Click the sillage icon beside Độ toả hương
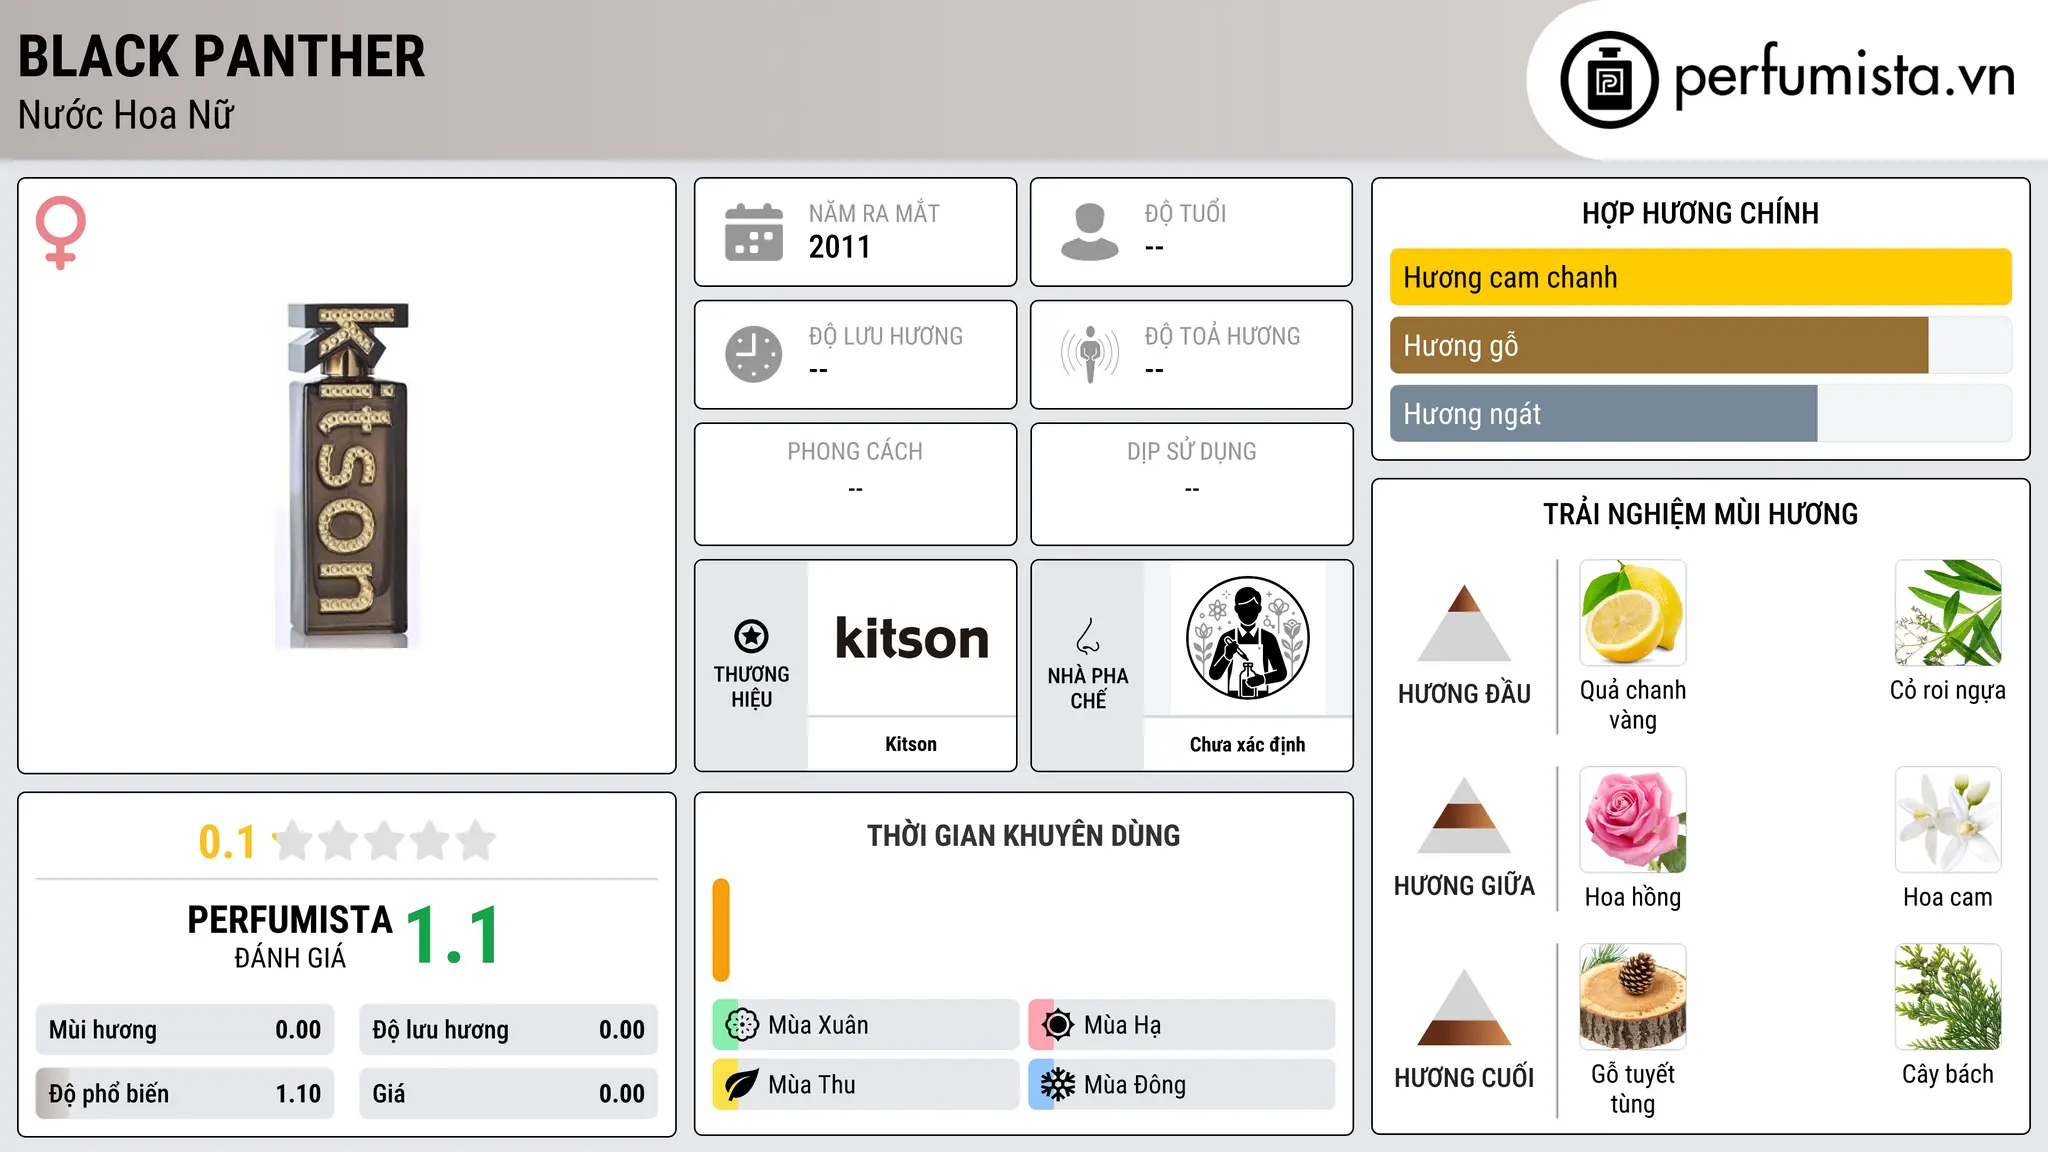The image size is (2048, 1152). pyautogui.click(x=1090, y=354)
